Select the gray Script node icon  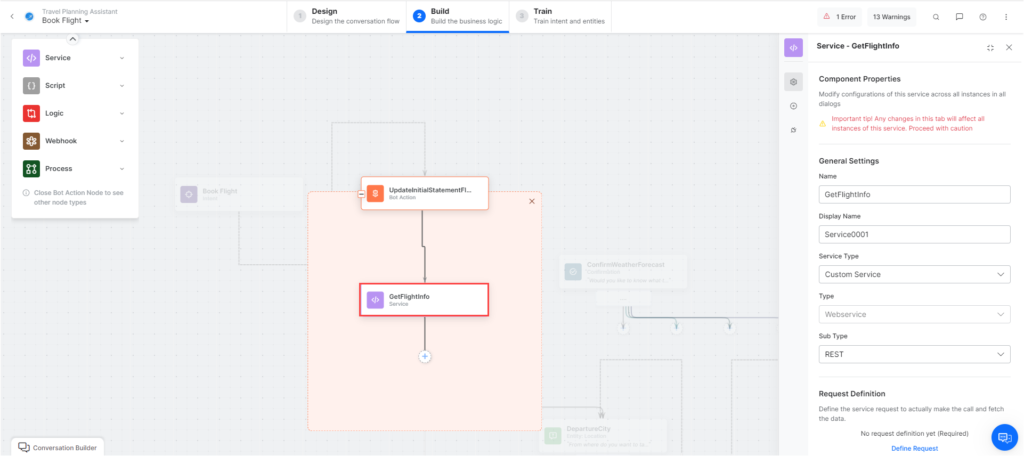coord(31,86)
